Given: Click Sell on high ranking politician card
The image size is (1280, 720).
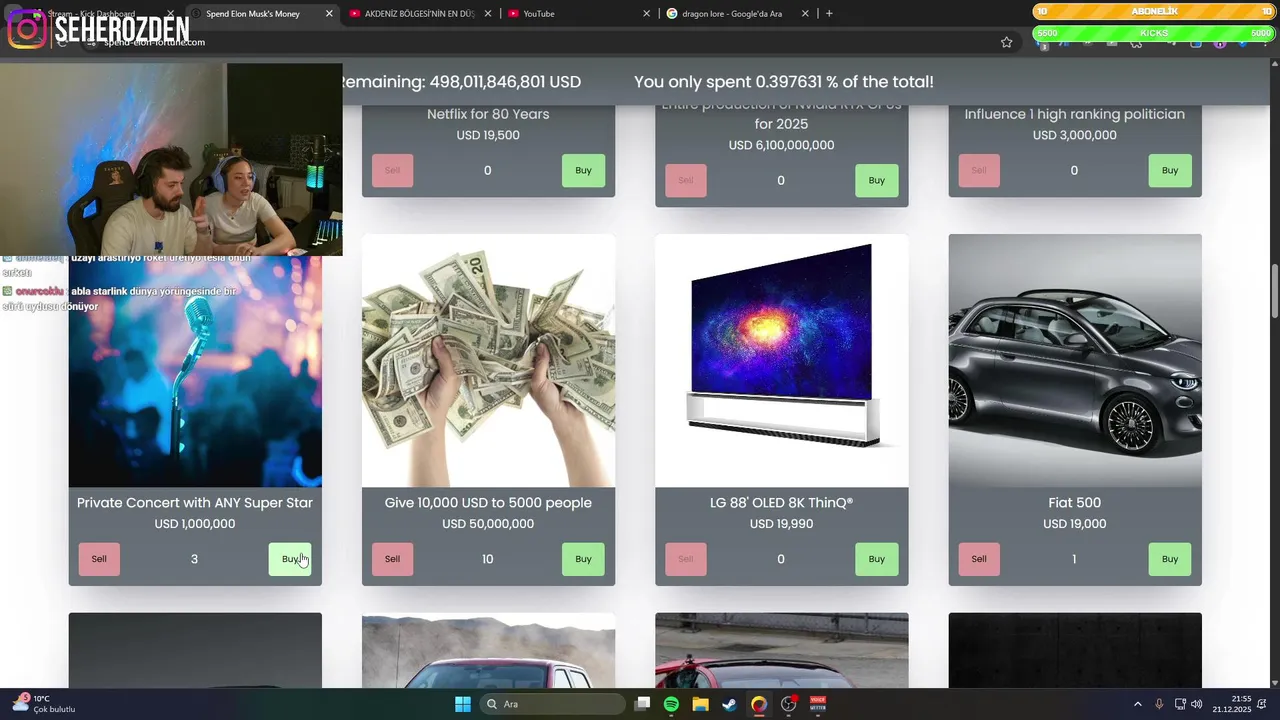Looking at the screenshot, I should pyautogui.click(x=979, y=170).
